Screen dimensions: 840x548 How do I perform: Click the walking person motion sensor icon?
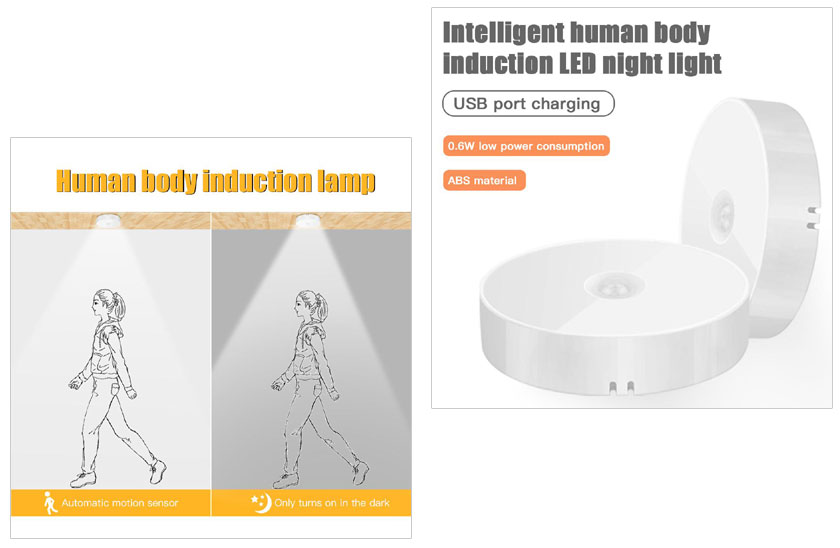[50, 502]
